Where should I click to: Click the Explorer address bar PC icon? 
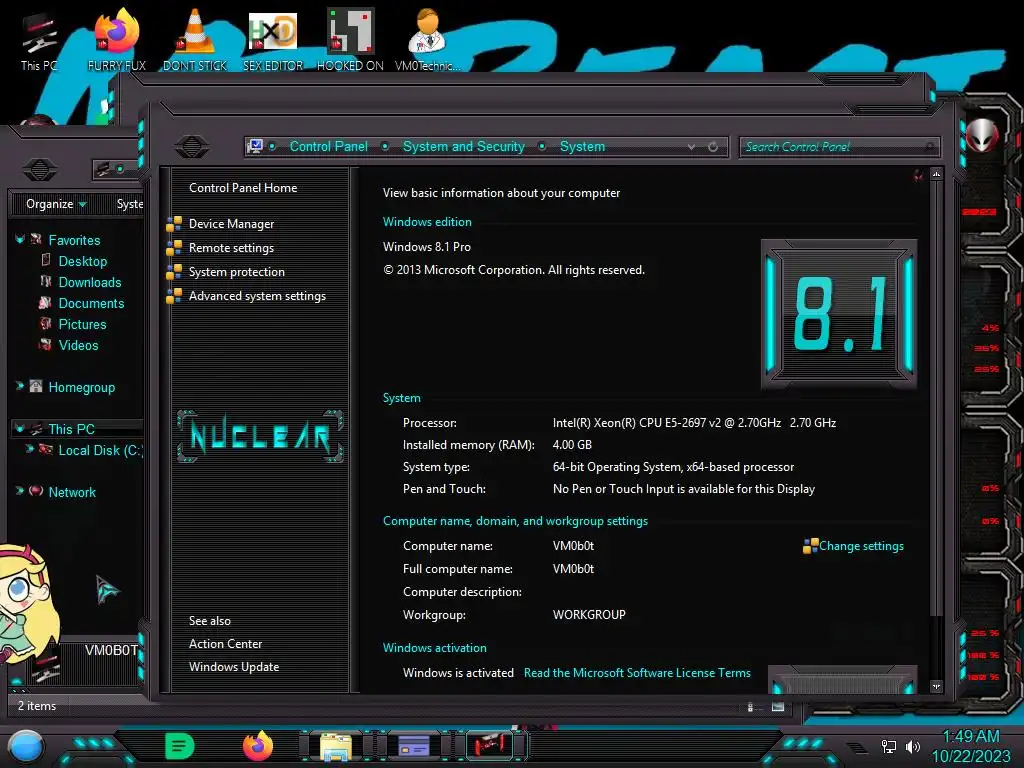tap(103, 170)
